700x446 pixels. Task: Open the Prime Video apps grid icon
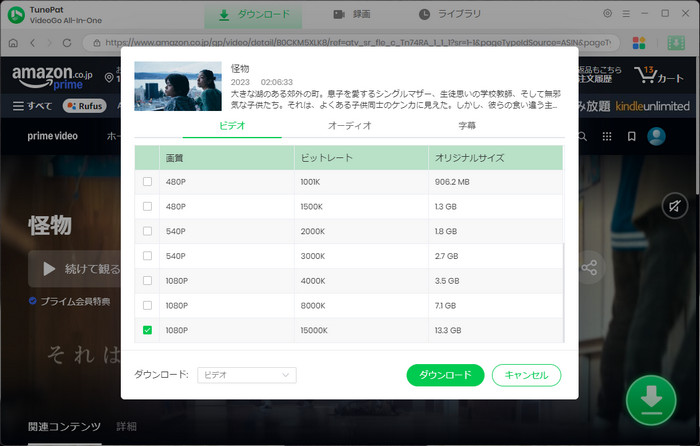[607, 136]
